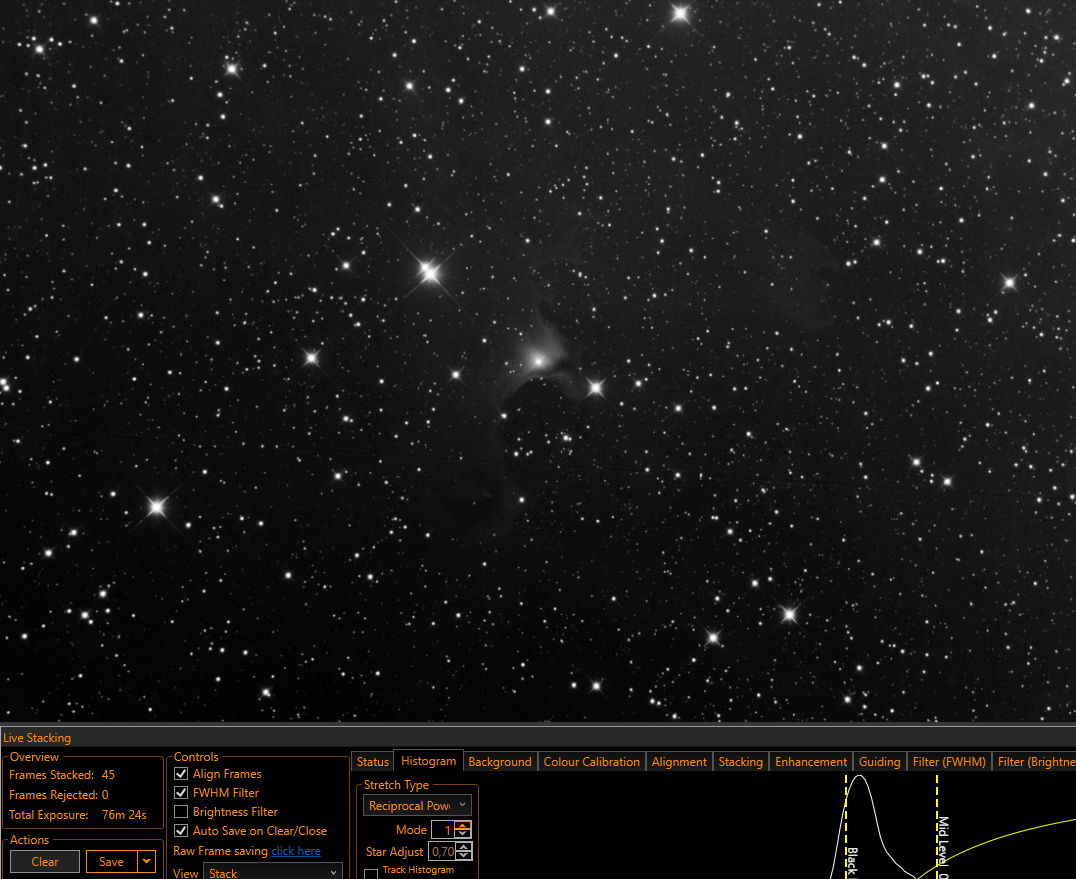Image resolution: width=1076 pixels, height=879 pixels.
Task: Click the Clear button in Actions
Action: tap(45, 862)
